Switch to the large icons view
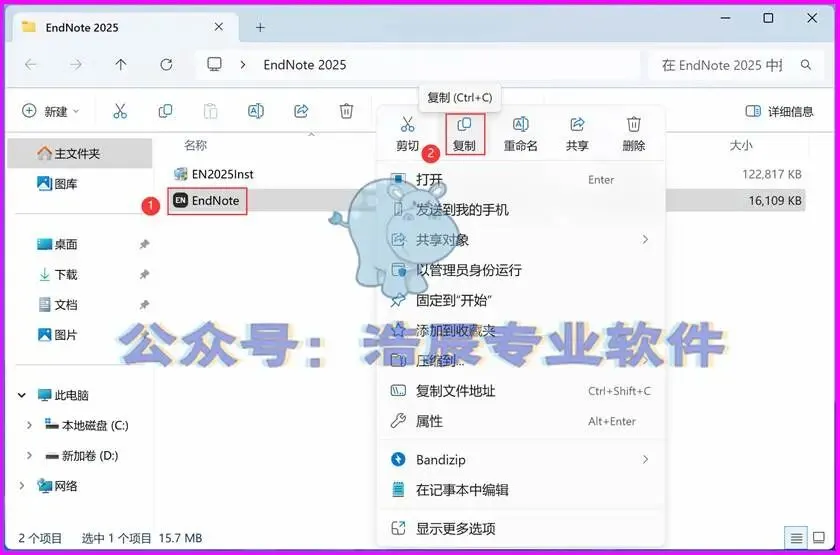Screen dimensions: 840x555 [x=819, y=537]
